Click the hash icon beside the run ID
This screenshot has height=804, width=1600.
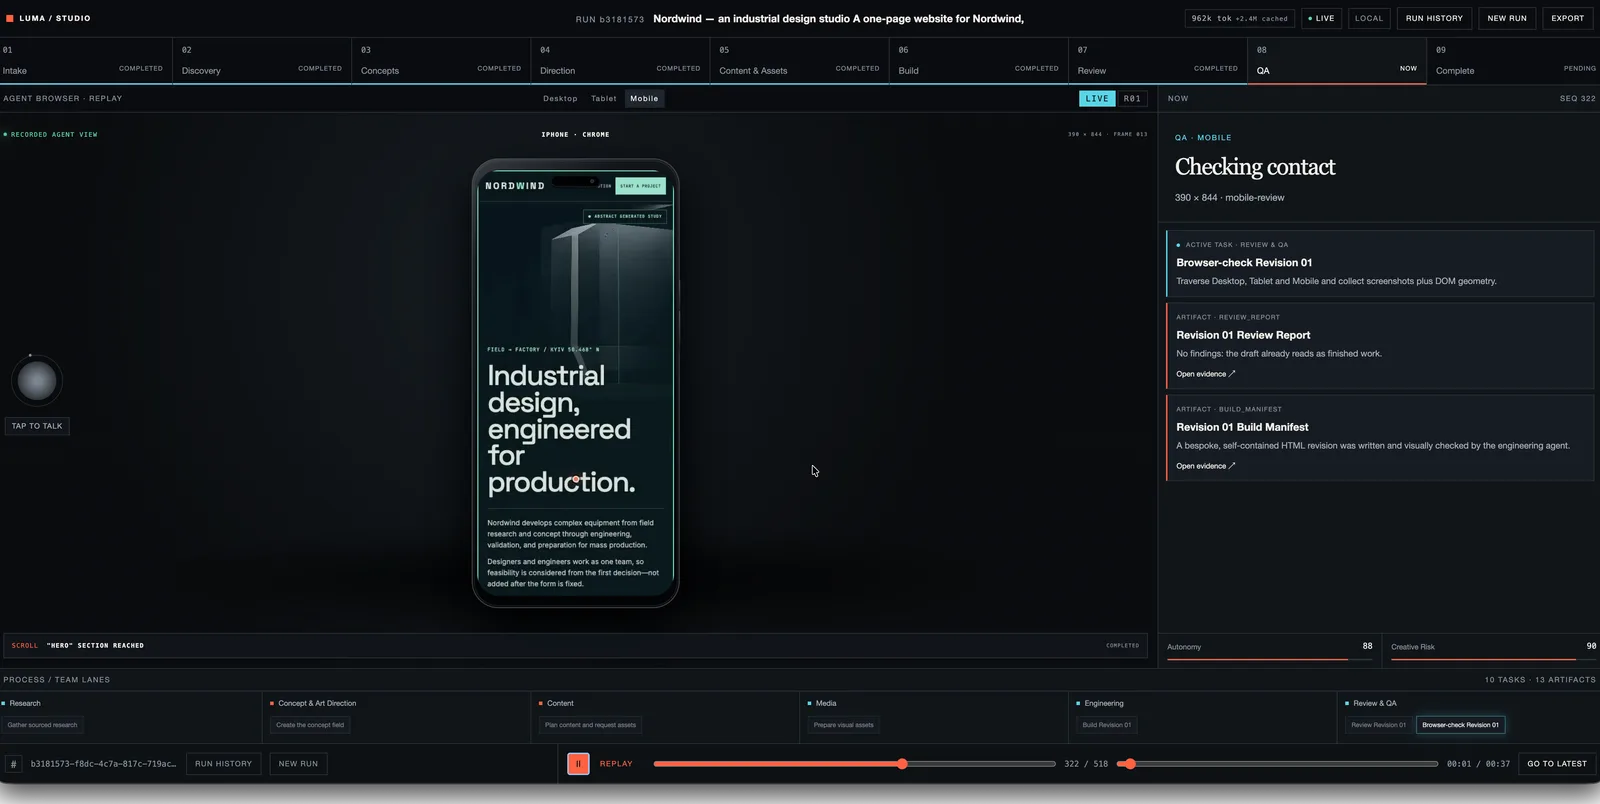tap(14, 764)
